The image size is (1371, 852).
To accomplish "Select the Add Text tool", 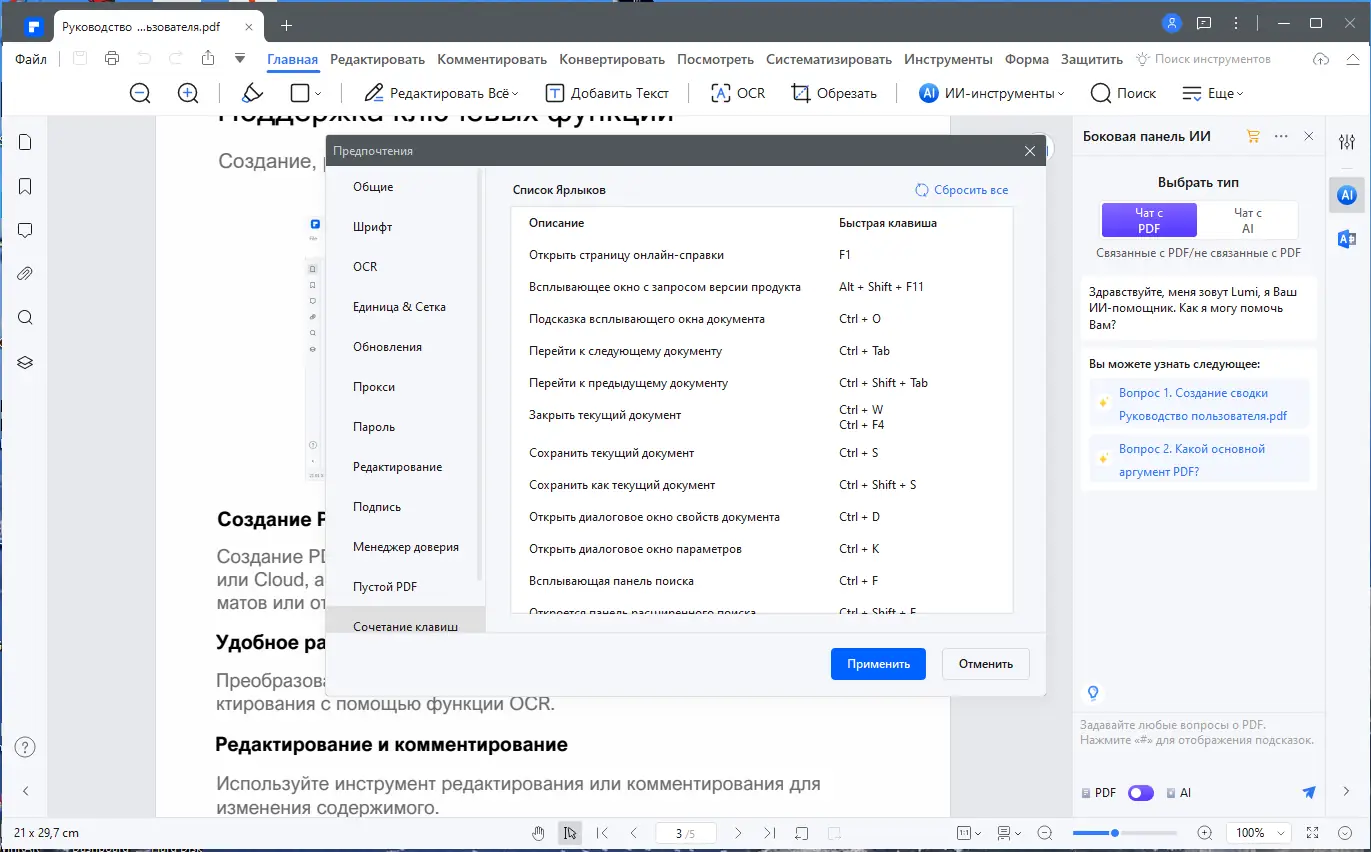I will (610, 92).
